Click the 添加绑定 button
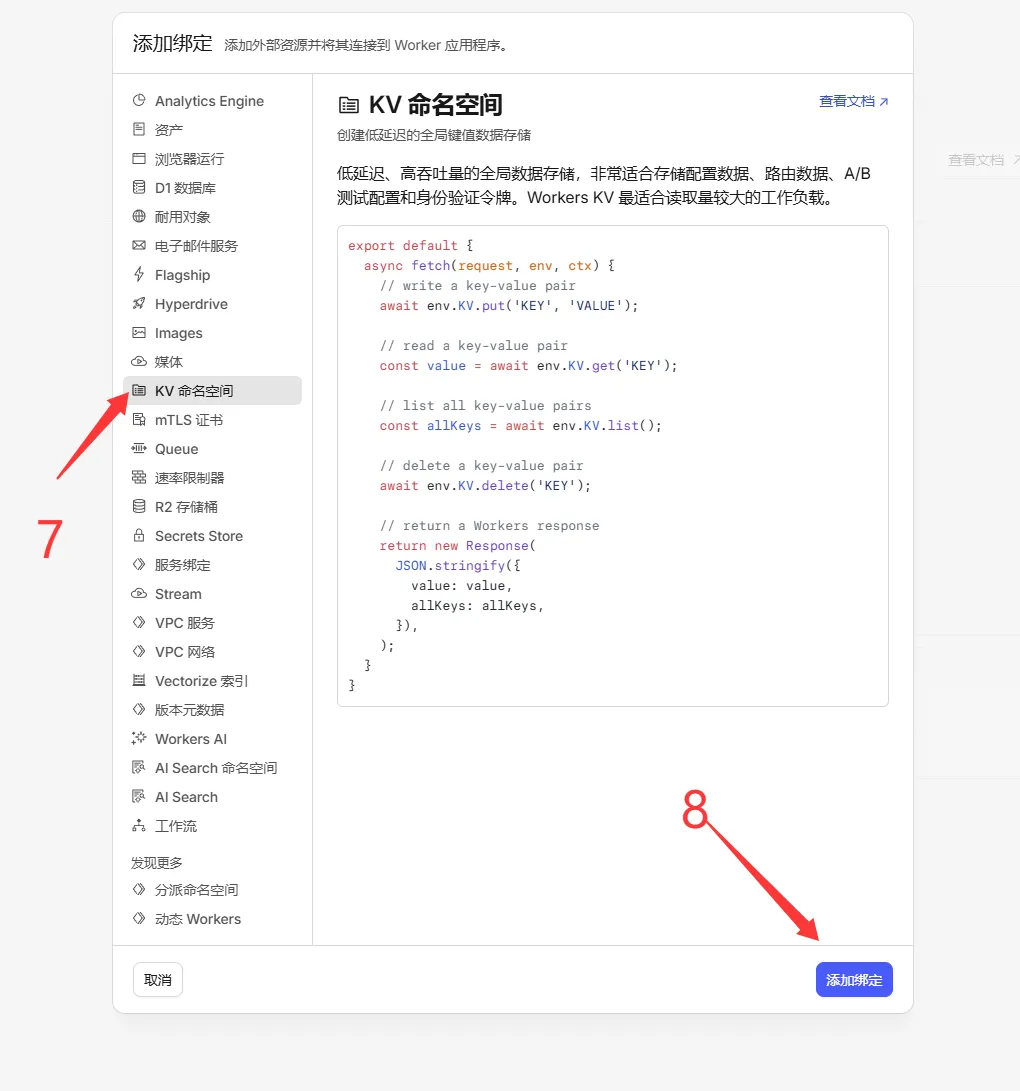 click(x=854, y=980)
